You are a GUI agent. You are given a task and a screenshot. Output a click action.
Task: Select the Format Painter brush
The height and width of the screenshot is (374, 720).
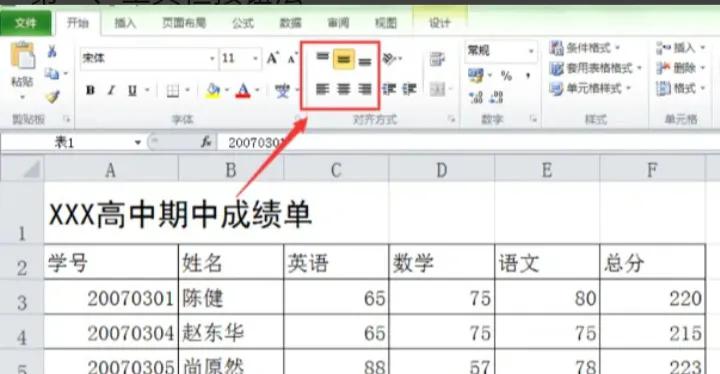pyautogui.click(x=52, y=96)
